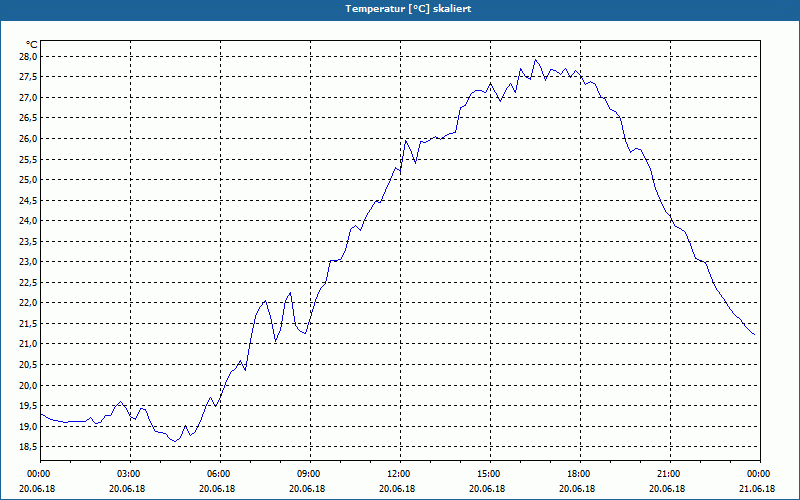Click the 23,5 y-axis label
The image size is (800, 500).
pos(29,241)
